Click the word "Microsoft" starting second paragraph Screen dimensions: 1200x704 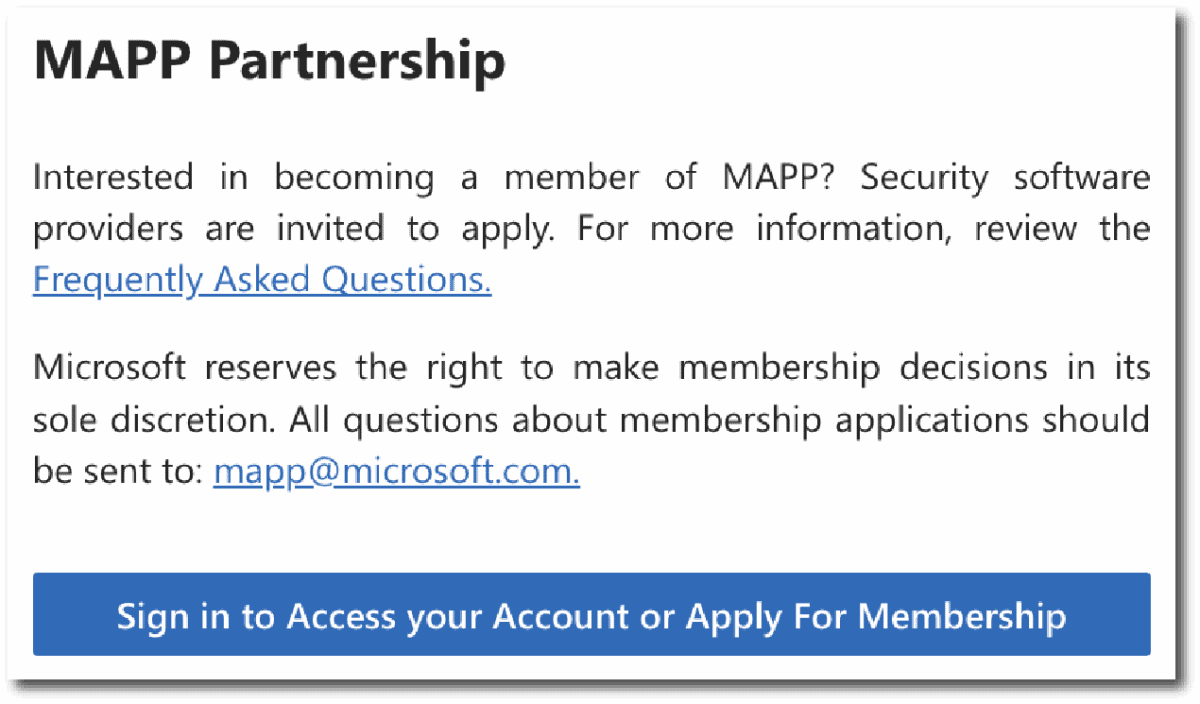pos(109,367)
